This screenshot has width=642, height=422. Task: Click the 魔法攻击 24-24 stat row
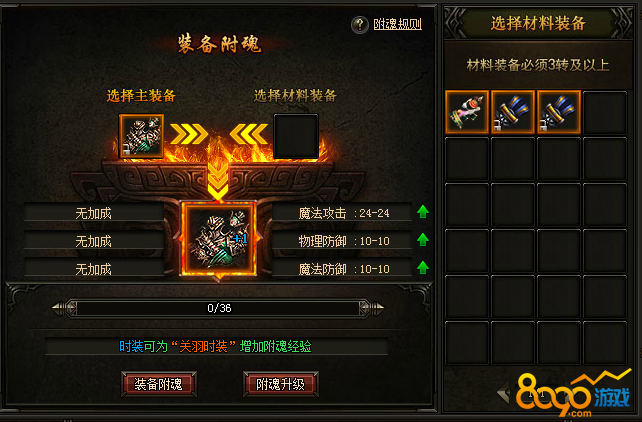[x=342, y=213]
